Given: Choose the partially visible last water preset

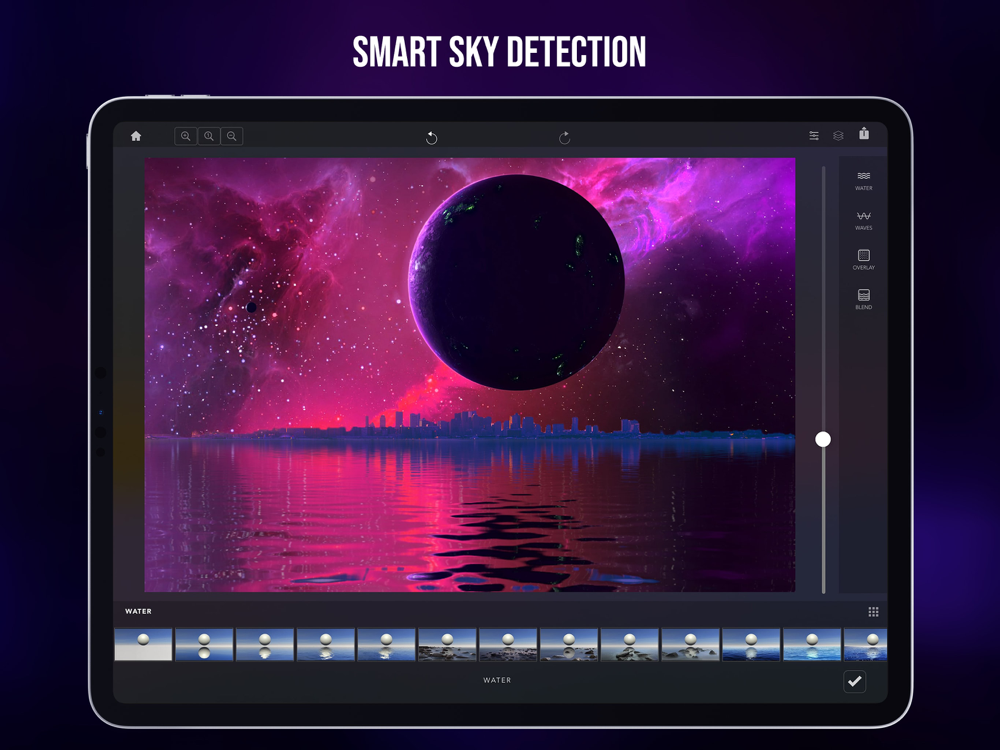Looking at the screenshot, I should (x=865, y=645).
